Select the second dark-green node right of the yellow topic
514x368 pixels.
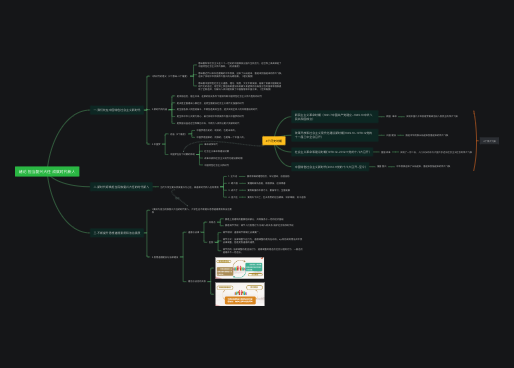(335, 135)
